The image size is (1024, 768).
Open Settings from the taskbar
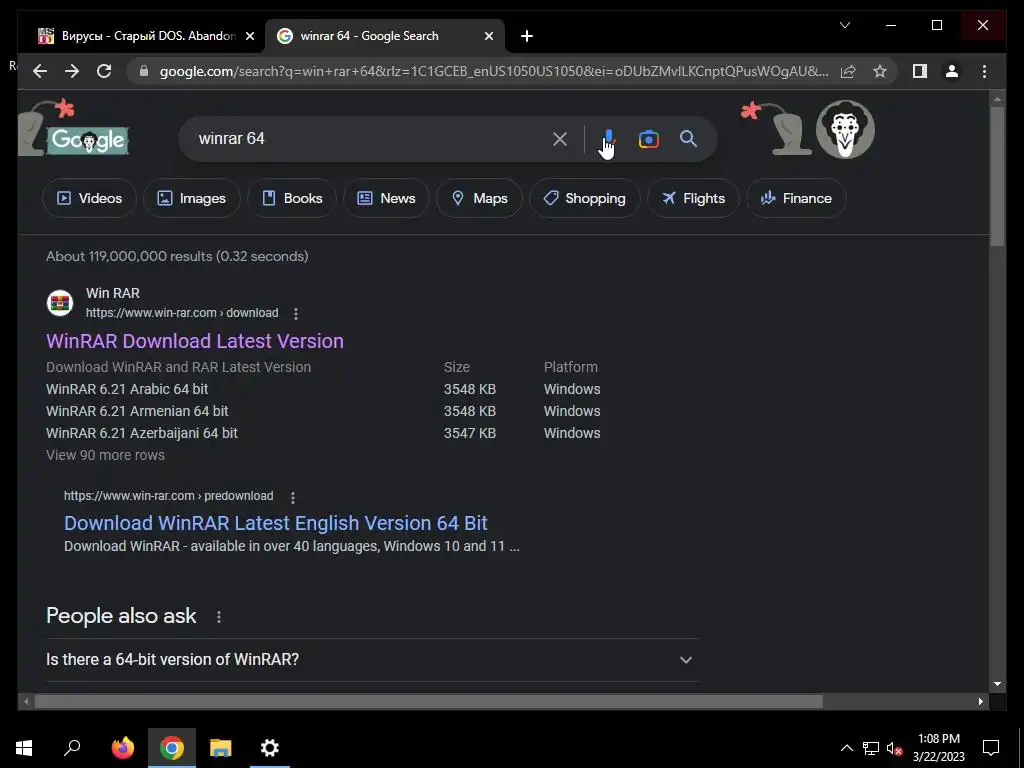(x=270, y=748)
